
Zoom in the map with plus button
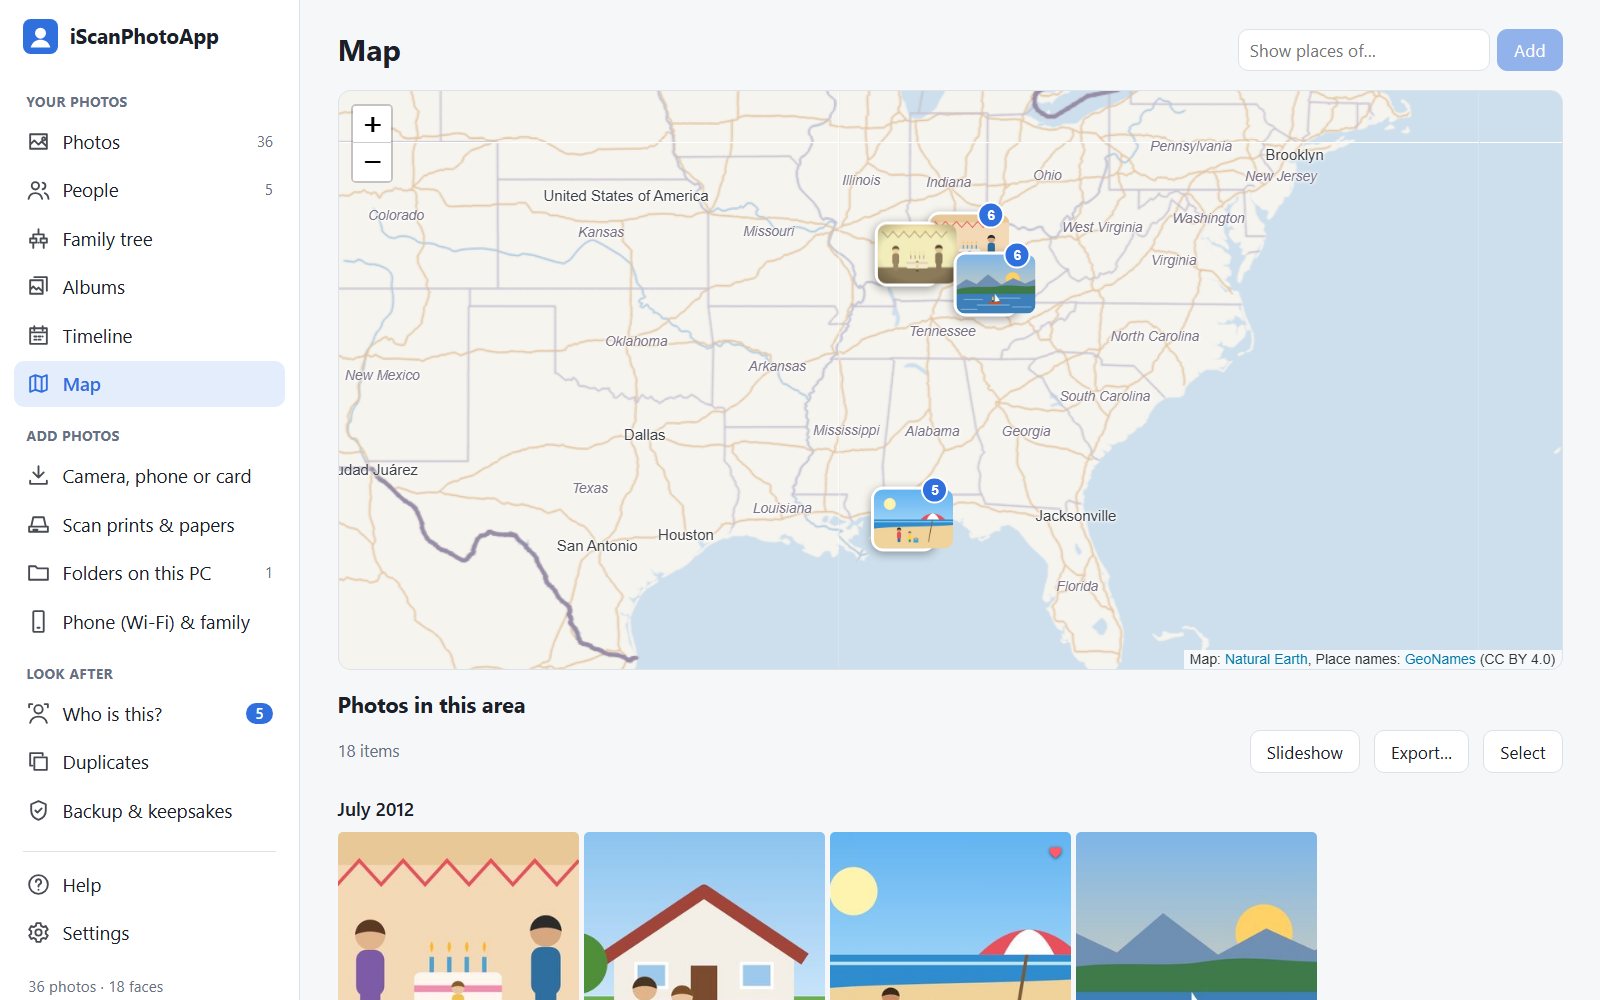[372, 125]
